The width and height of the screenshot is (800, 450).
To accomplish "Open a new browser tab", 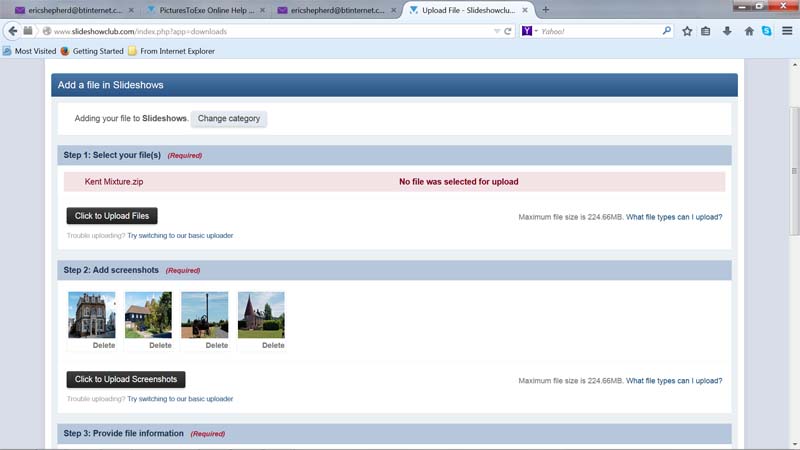I will 545,10.
